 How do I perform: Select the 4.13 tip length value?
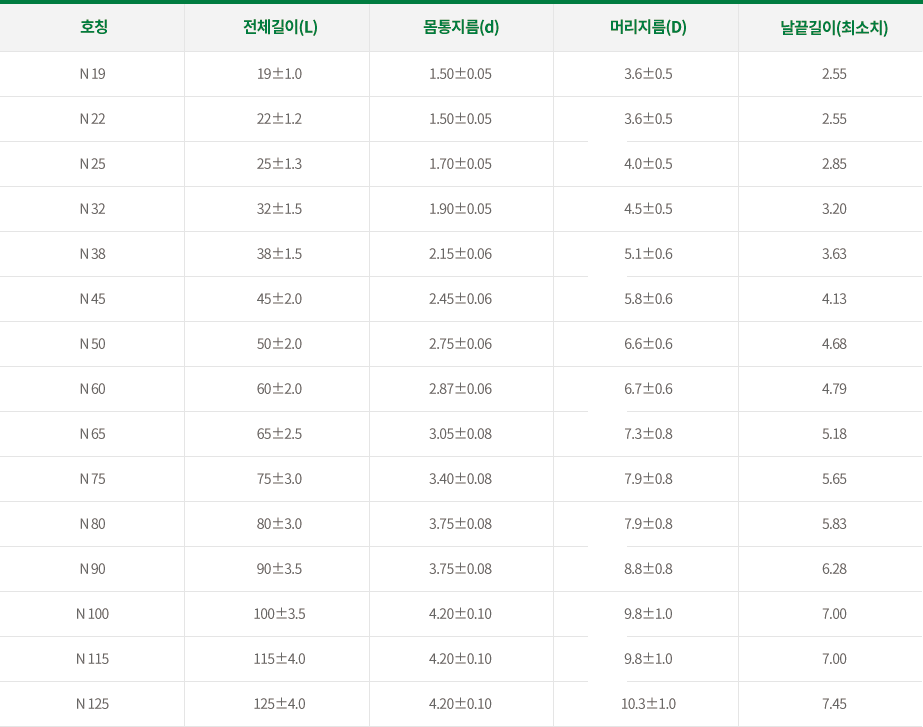[834, 299]
